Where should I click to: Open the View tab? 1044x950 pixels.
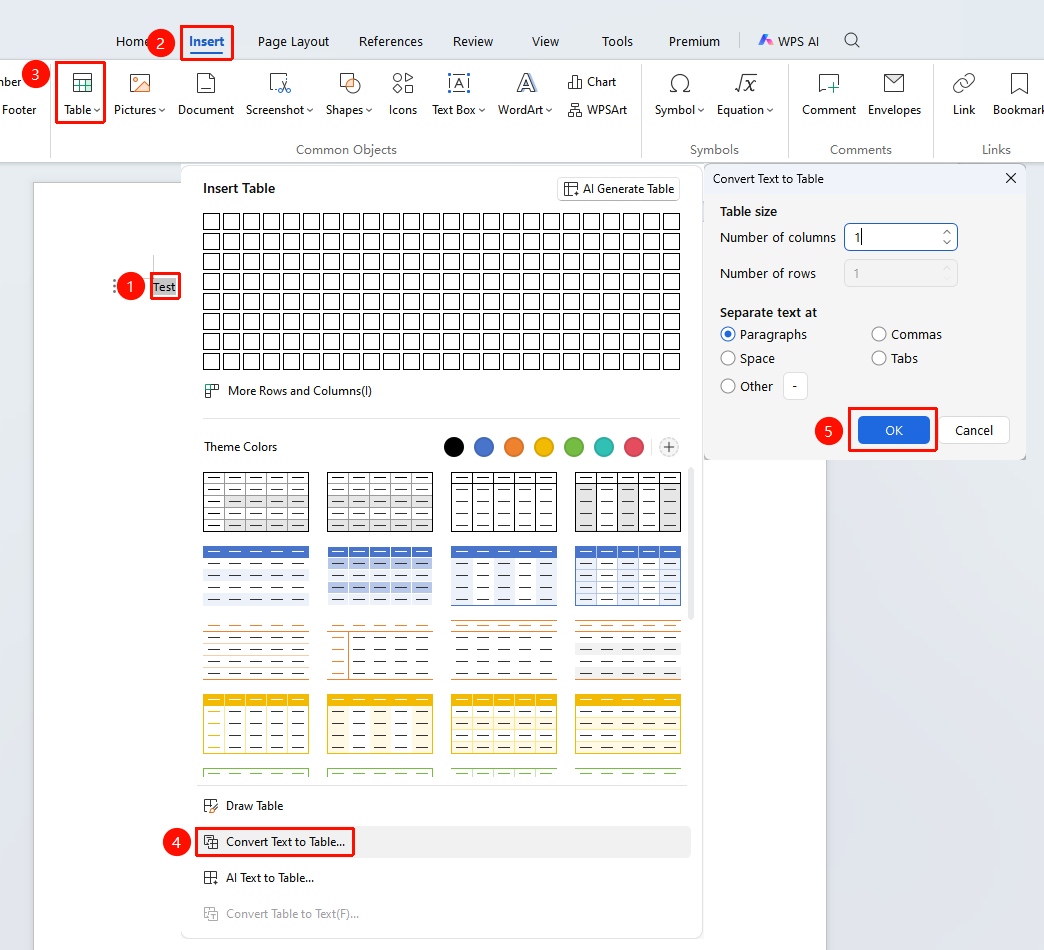[545, 41]
